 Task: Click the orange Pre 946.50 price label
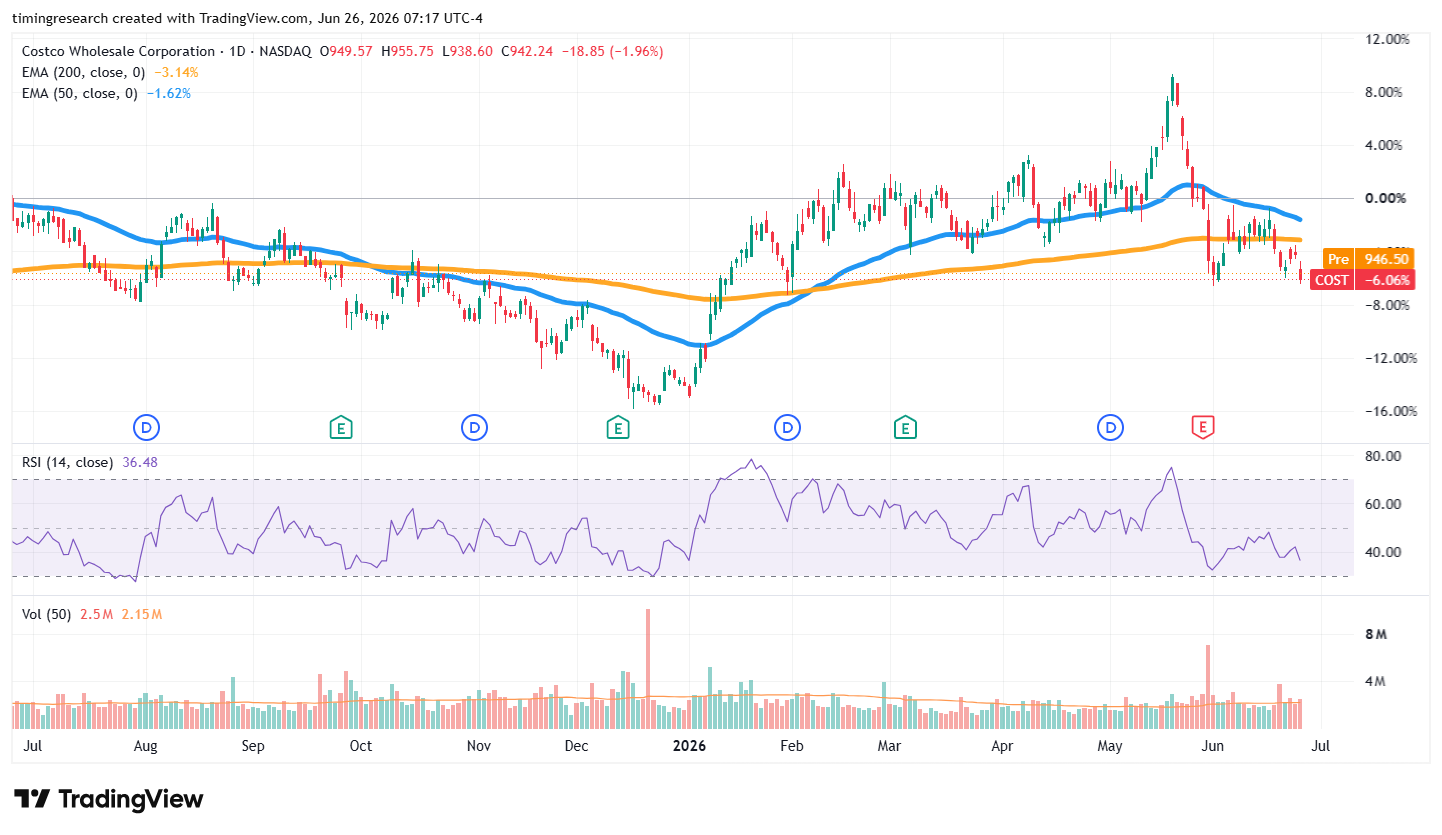(1368, 258)
